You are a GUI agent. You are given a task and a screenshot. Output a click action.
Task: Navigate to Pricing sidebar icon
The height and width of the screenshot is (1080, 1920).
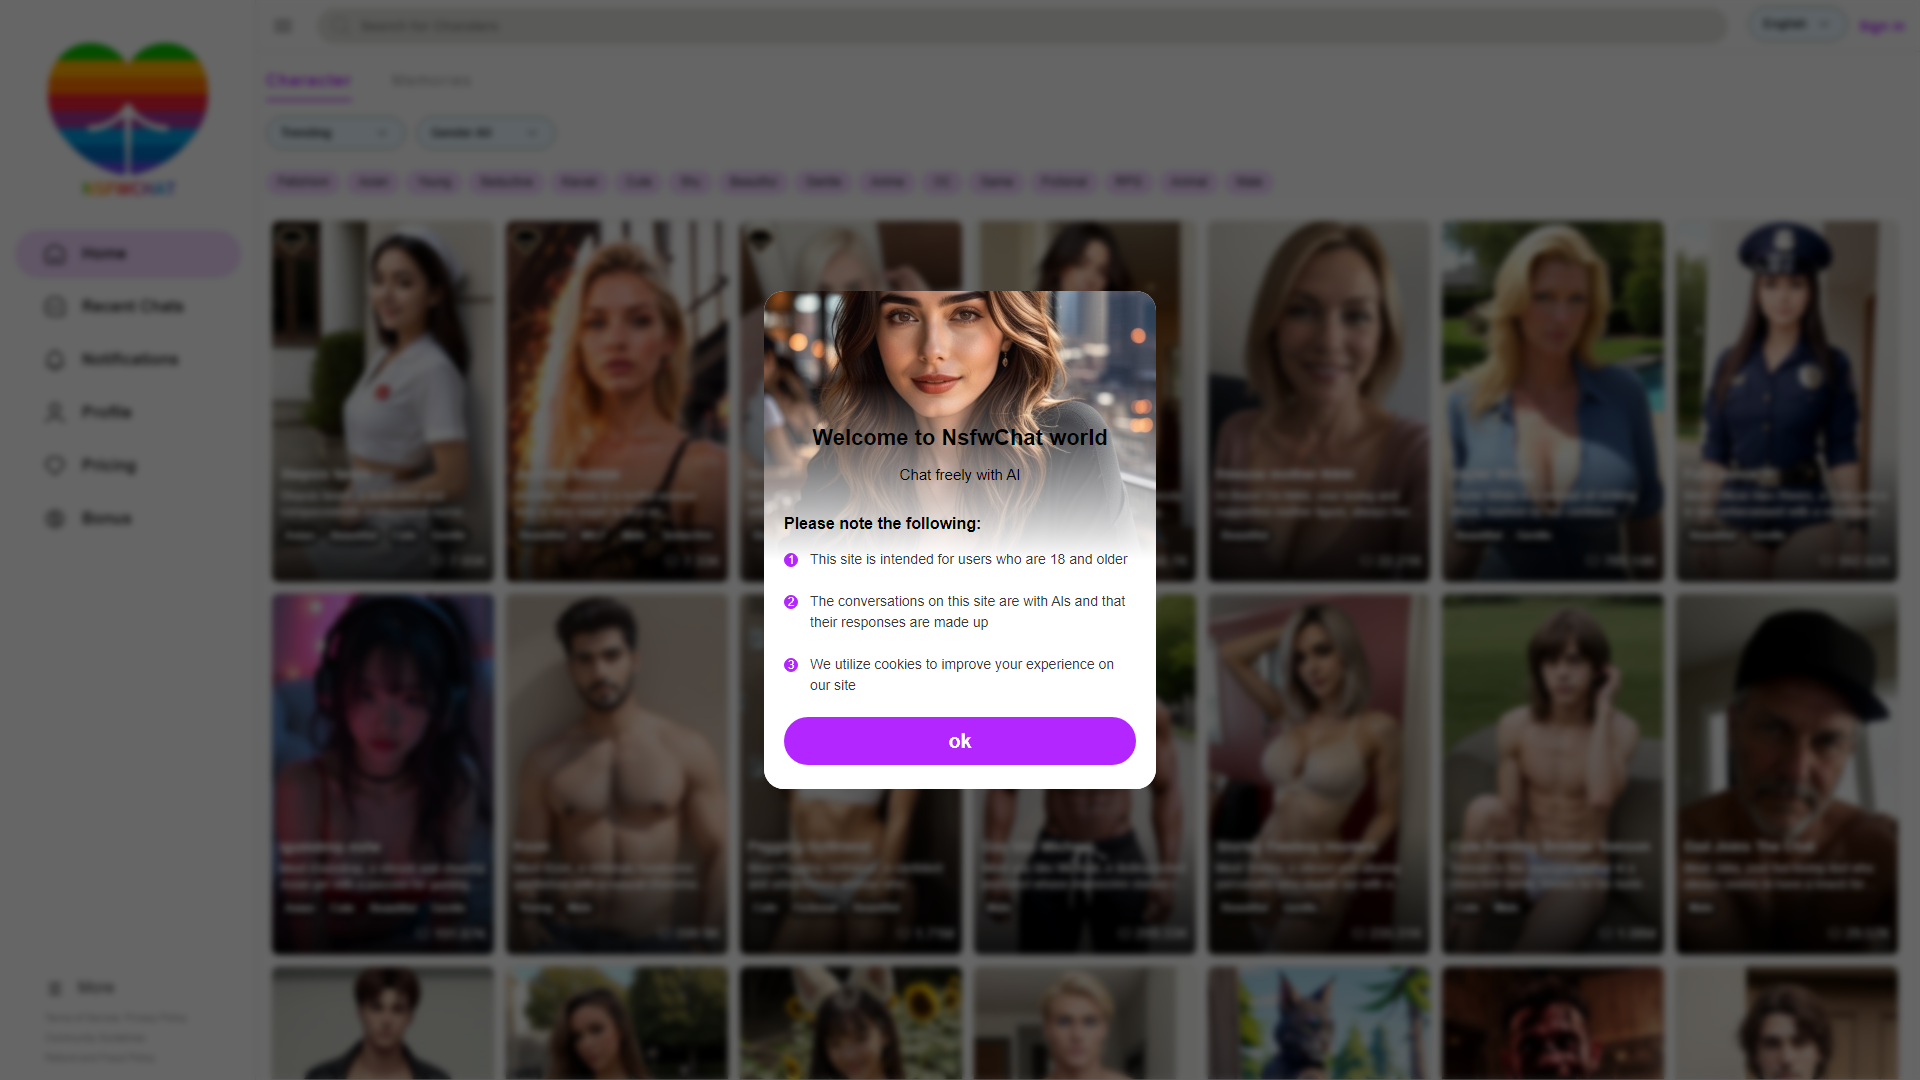pyautogui.click(x=54, y=464)
